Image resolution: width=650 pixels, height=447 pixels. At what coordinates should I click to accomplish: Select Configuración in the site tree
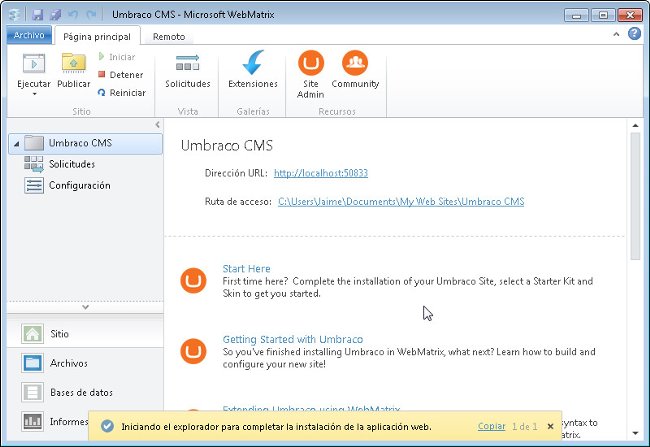tap(80, 185)
